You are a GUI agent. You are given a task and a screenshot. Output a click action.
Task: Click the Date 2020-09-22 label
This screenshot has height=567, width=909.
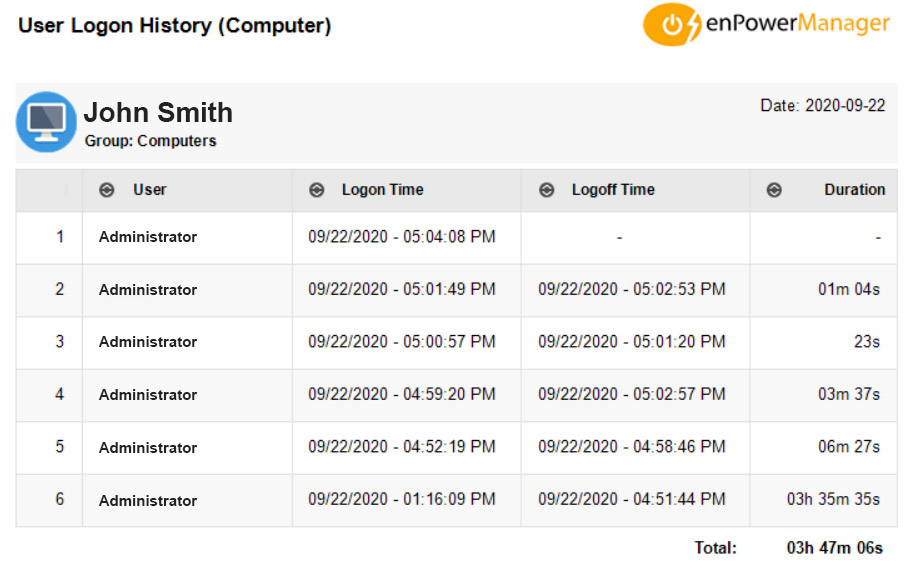823,106
